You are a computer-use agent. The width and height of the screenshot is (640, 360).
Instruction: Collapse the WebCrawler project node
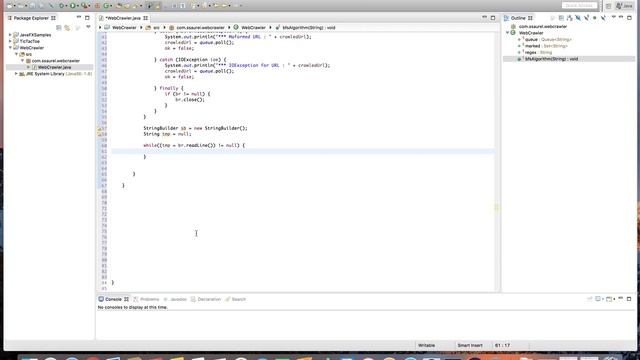tap(10, 48)
